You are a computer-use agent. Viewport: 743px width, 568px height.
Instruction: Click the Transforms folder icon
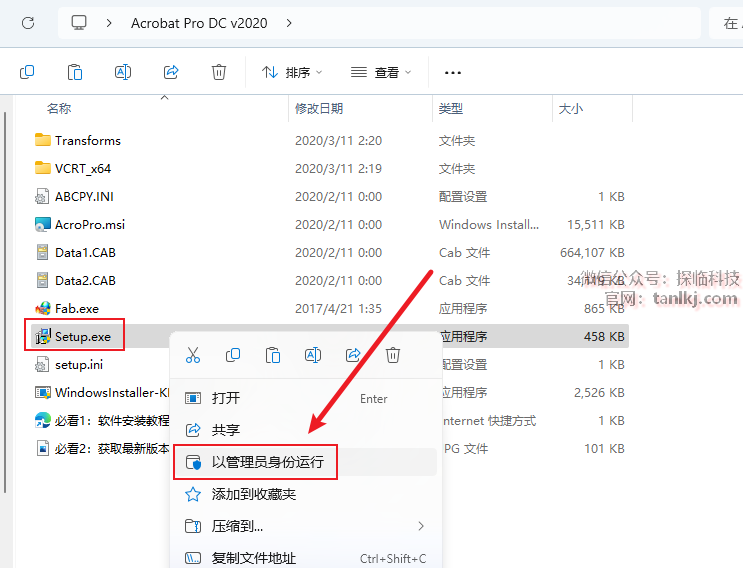click(x=43, y=140)
